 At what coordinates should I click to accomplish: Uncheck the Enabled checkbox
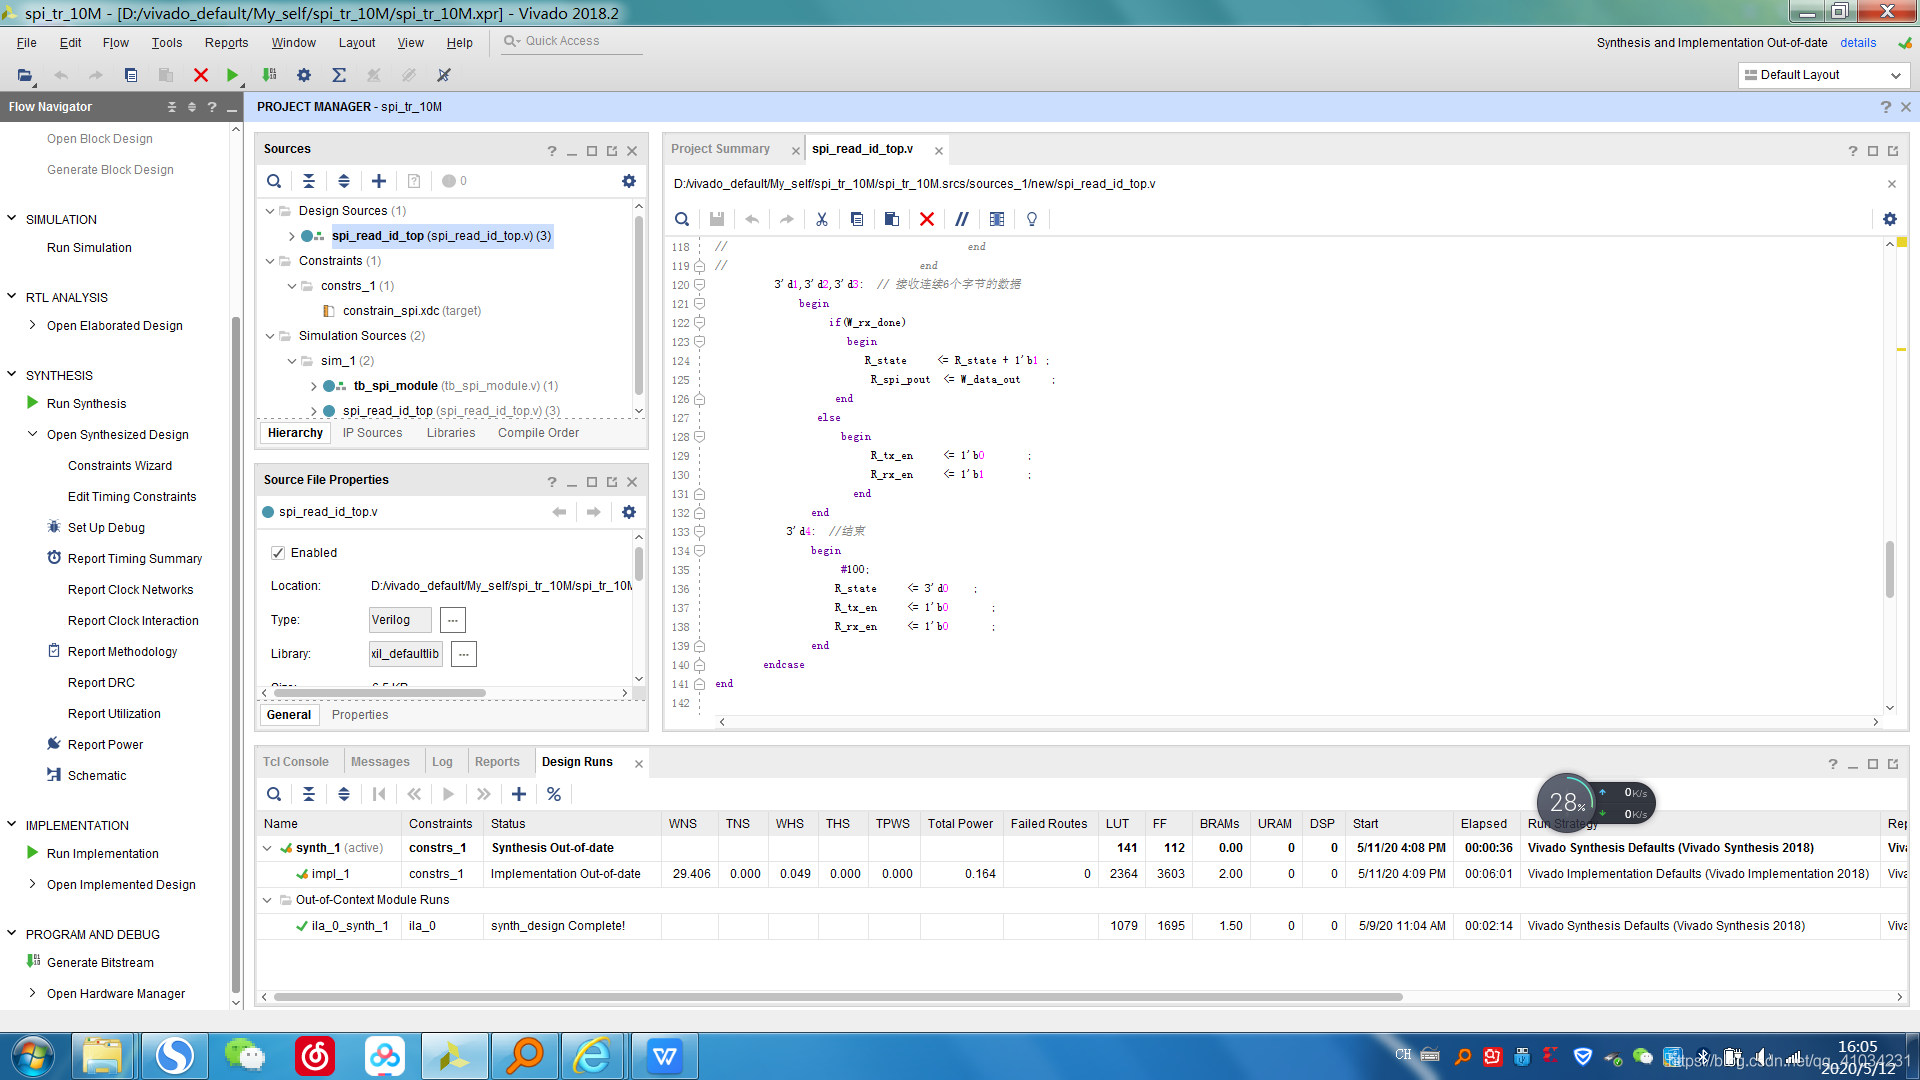(278, 553)
